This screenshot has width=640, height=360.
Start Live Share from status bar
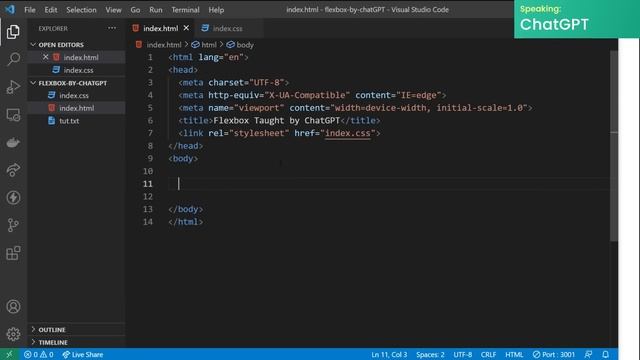click(83, 354)
